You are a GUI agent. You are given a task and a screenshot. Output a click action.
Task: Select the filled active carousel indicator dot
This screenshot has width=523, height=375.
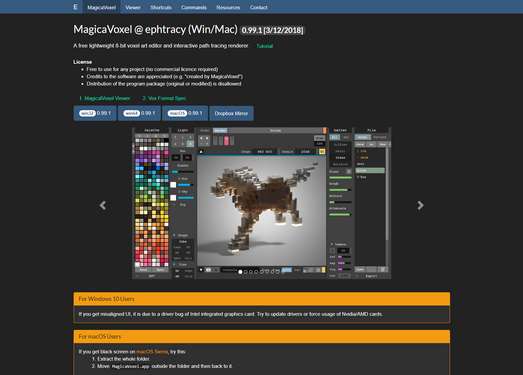click(x=240, y=272)
